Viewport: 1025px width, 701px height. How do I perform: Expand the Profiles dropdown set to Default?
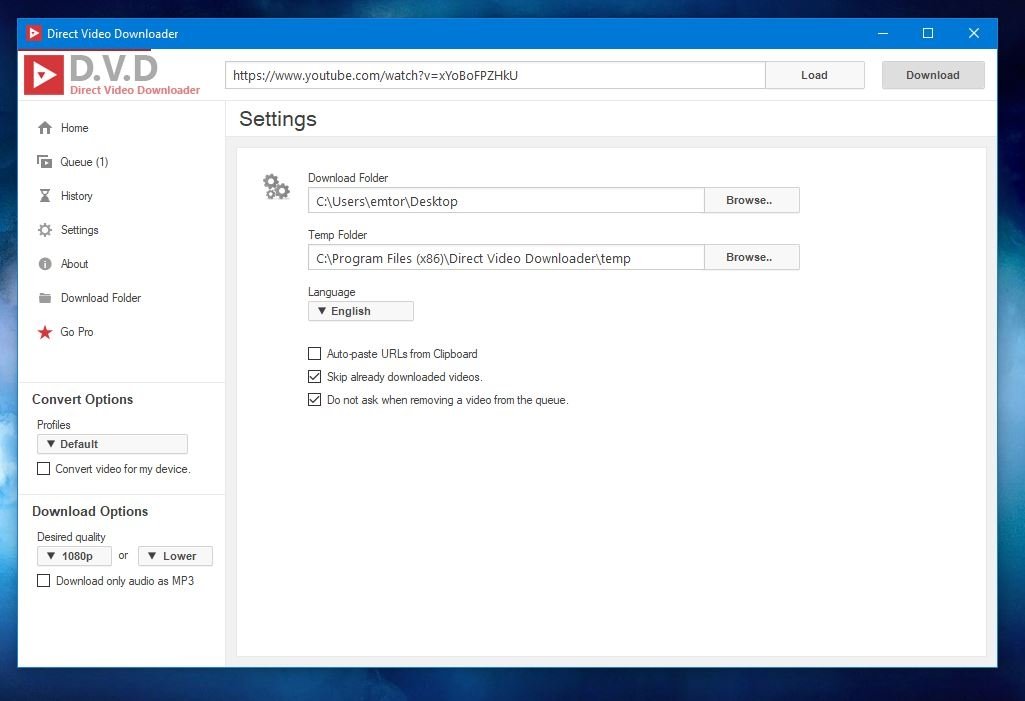point(112,444)
